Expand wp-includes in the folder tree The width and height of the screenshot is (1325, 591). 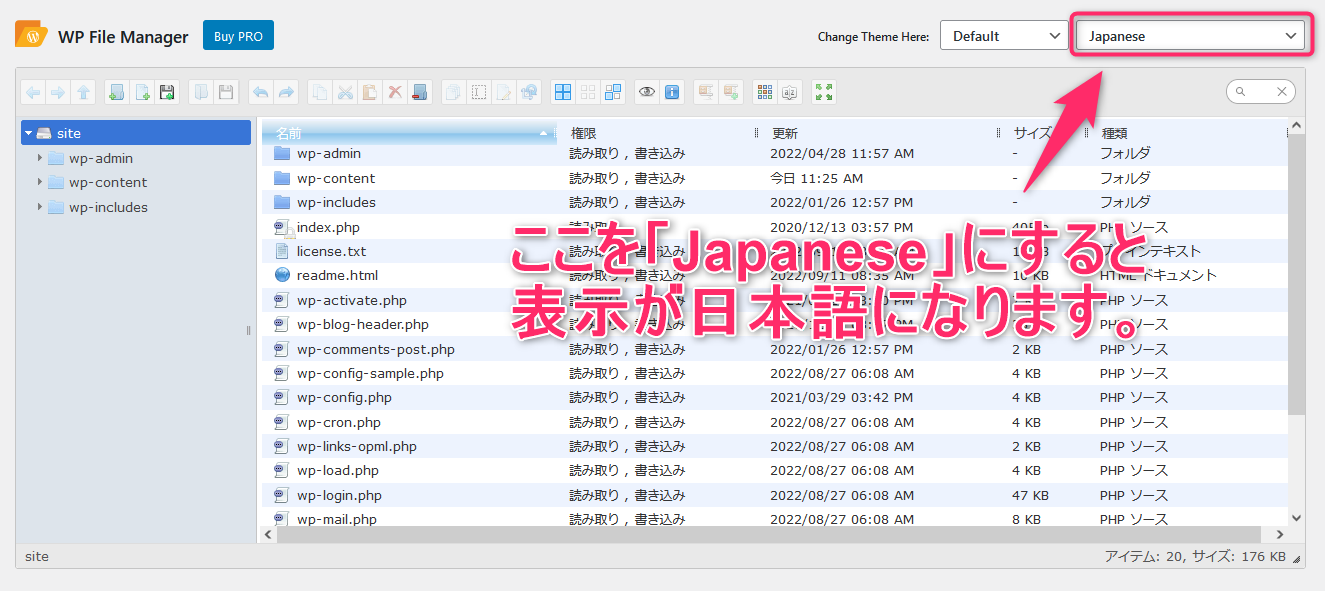pos(40,207)
